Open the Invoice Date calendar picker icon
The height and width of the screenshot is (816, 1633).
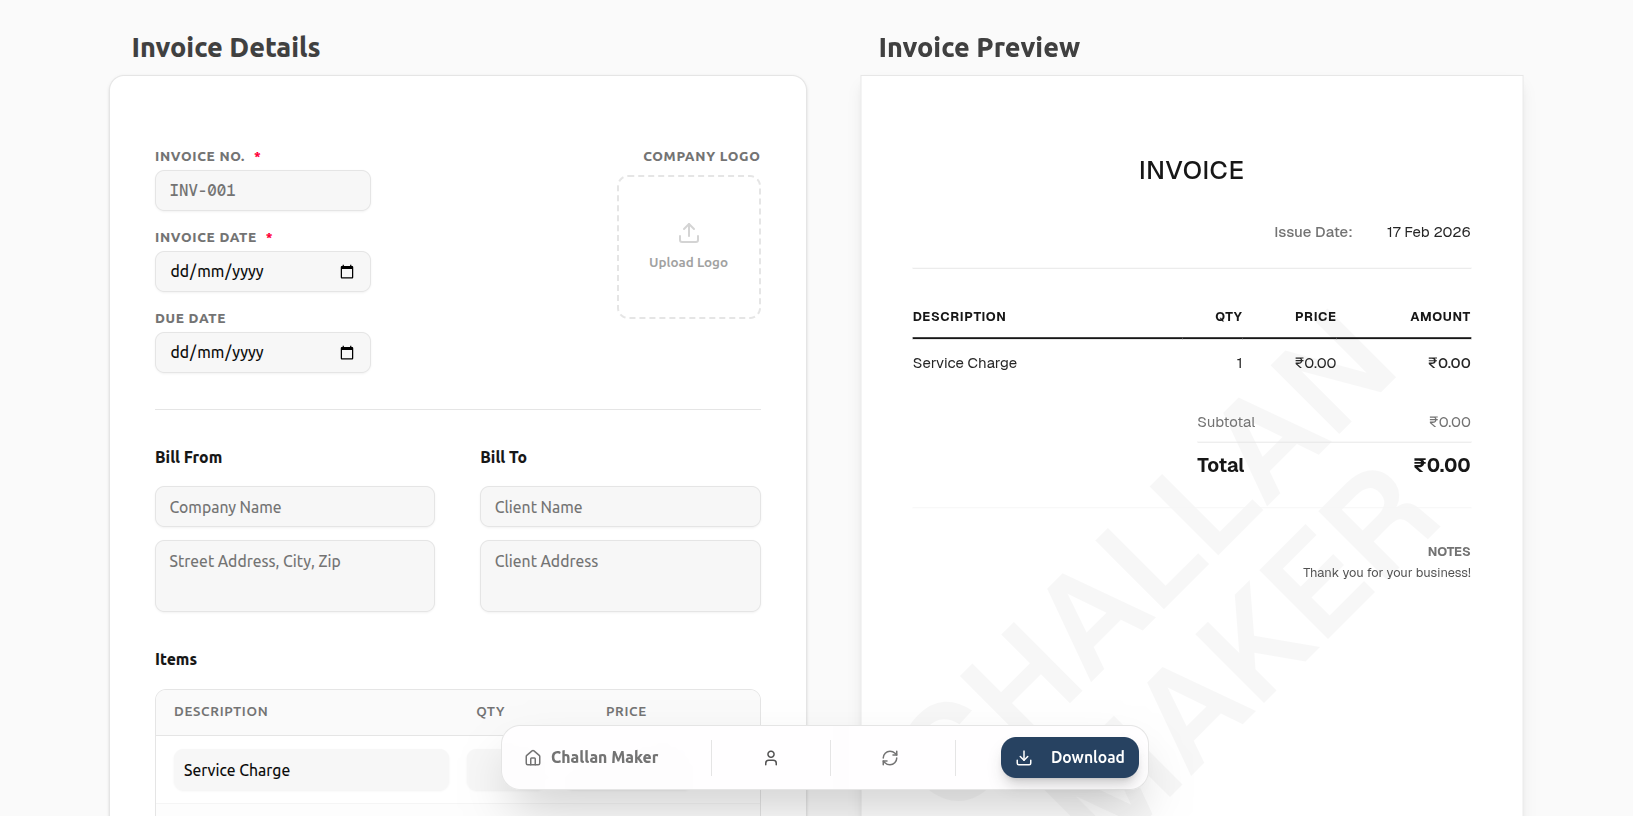pyautogui.click(x=347, y=272)
